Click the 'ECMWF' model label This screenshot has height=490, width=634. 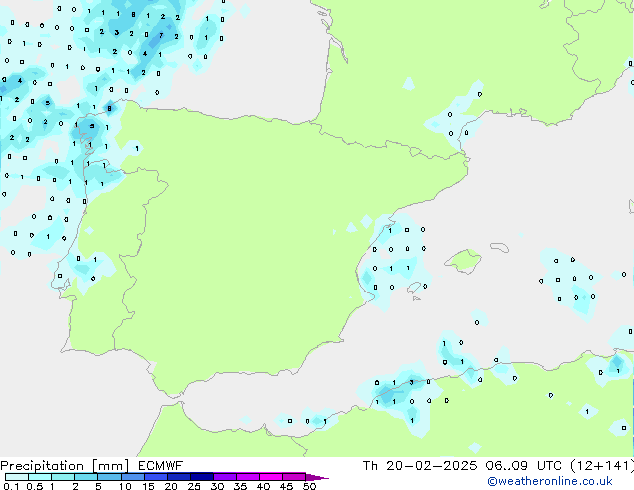(x=160, y=466)
